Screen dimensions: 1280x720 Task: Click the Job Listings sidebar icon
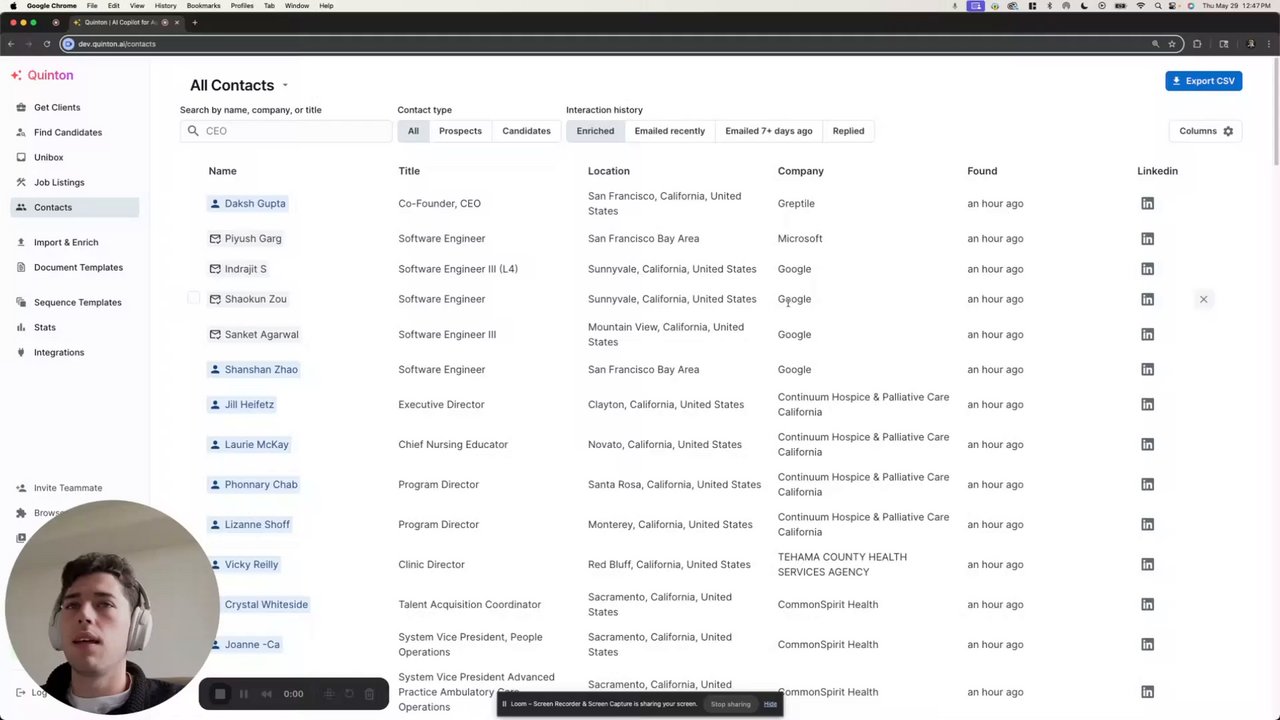(22, 182)
